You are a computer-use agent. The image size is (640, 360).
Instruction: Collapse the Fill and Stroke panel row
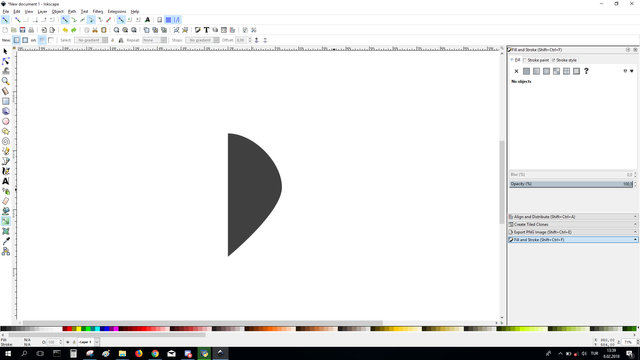[x=573, y=240]
